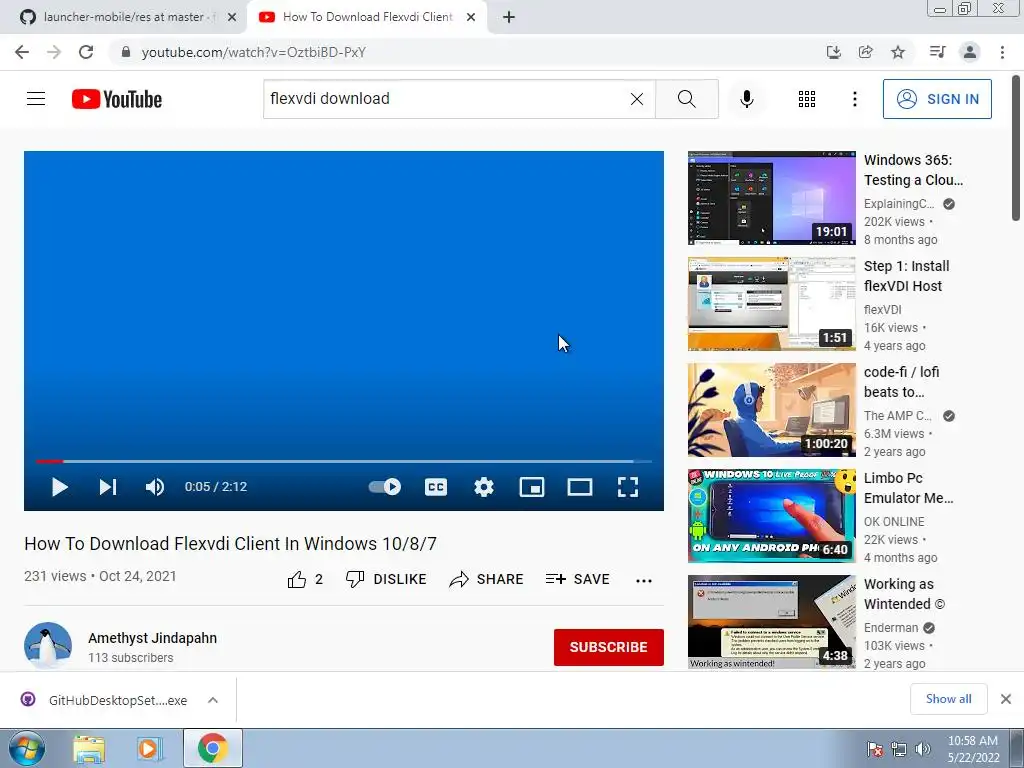
Task: Search with your voice microphone
Action: click(x=746, y=99)
